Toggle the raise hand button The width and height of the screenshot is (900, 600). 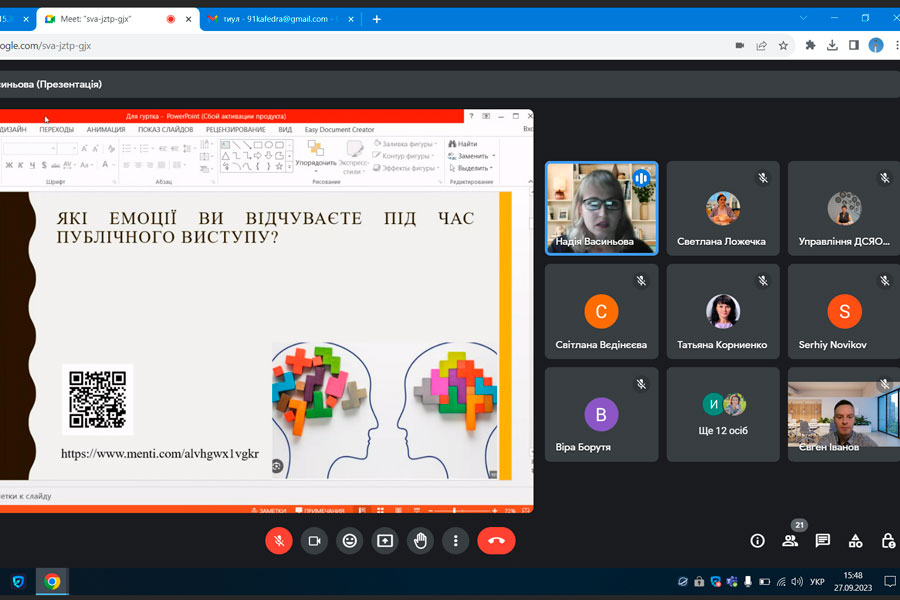pos(420,540)
